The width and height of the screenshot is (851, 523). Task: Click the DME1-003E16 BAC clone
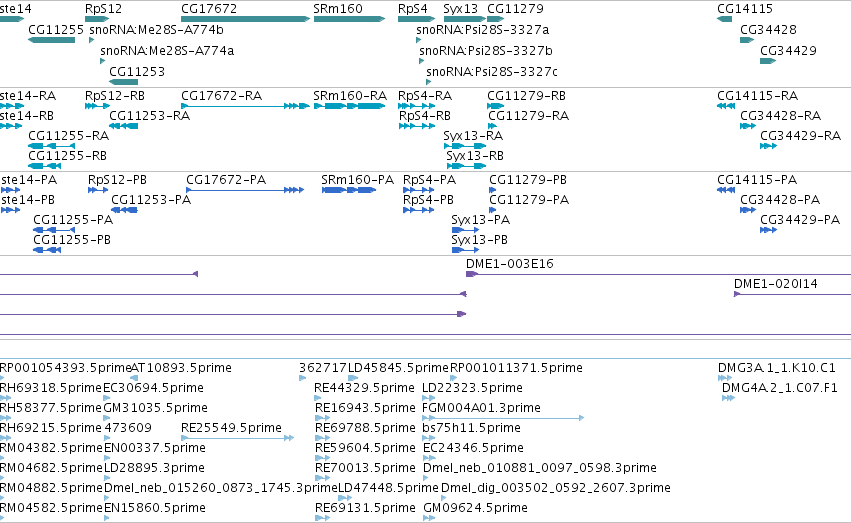(x=658, y=274)
